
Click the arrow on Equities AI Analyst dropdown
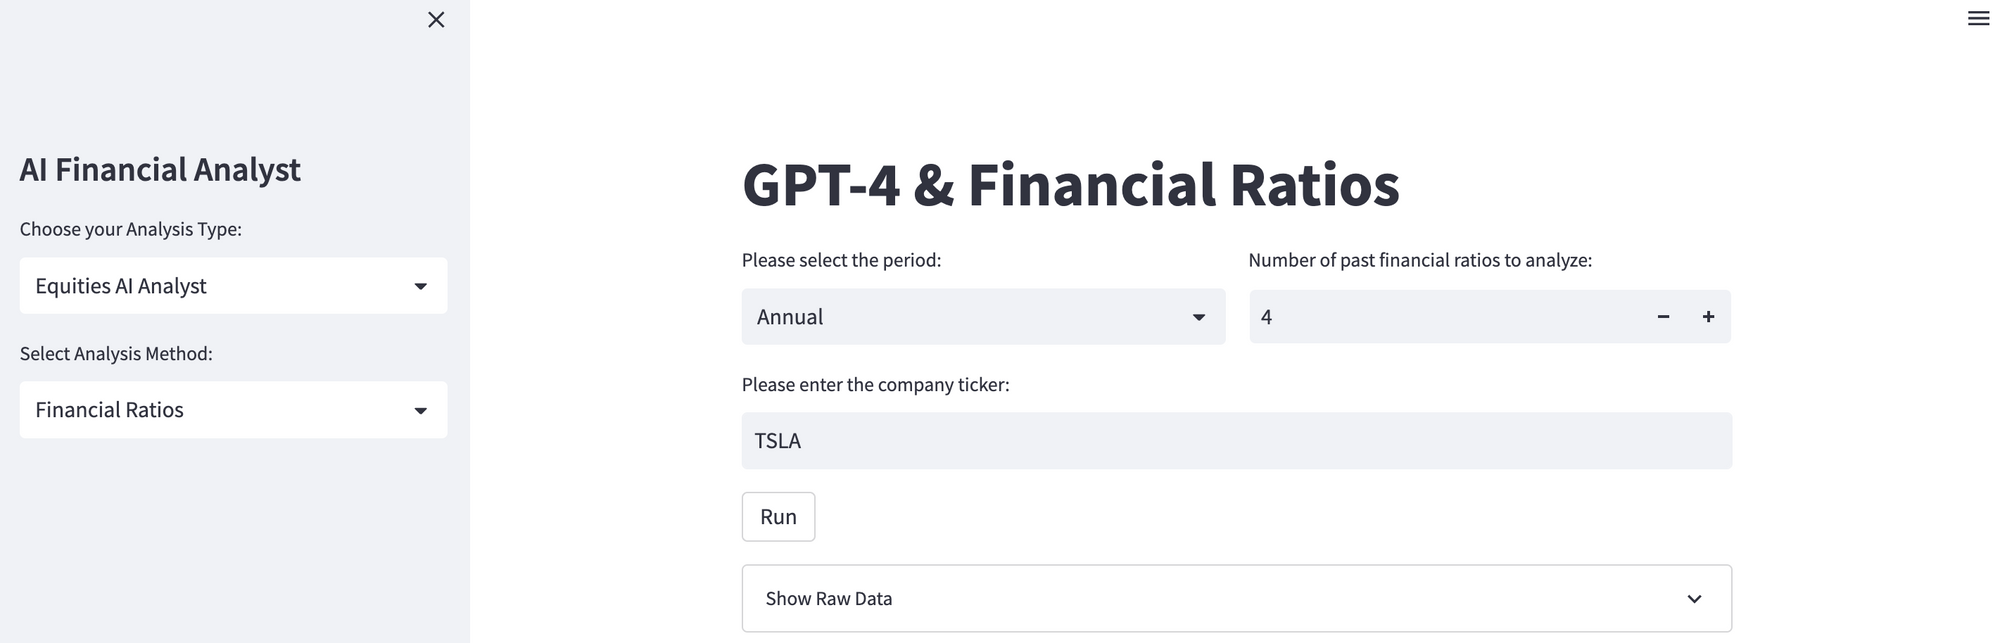pyautogui.click(x=421, y=287)
